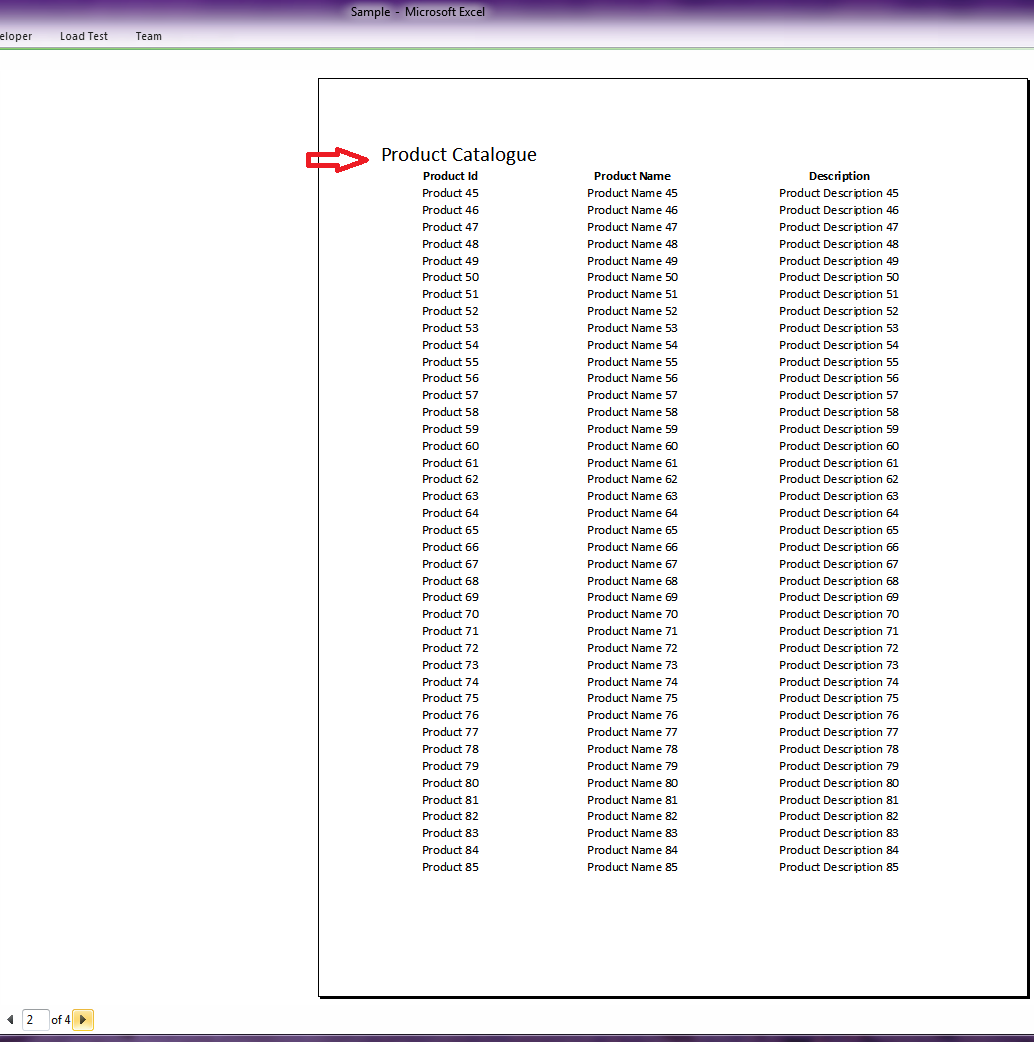Click the cell Product 85

point(450,867)
